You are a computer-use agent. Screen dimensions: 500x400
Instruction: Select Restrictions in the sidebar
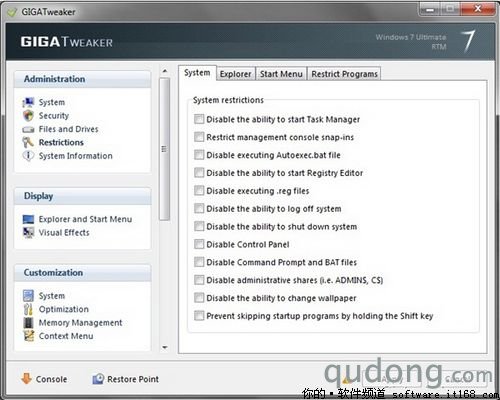point(61,142)
